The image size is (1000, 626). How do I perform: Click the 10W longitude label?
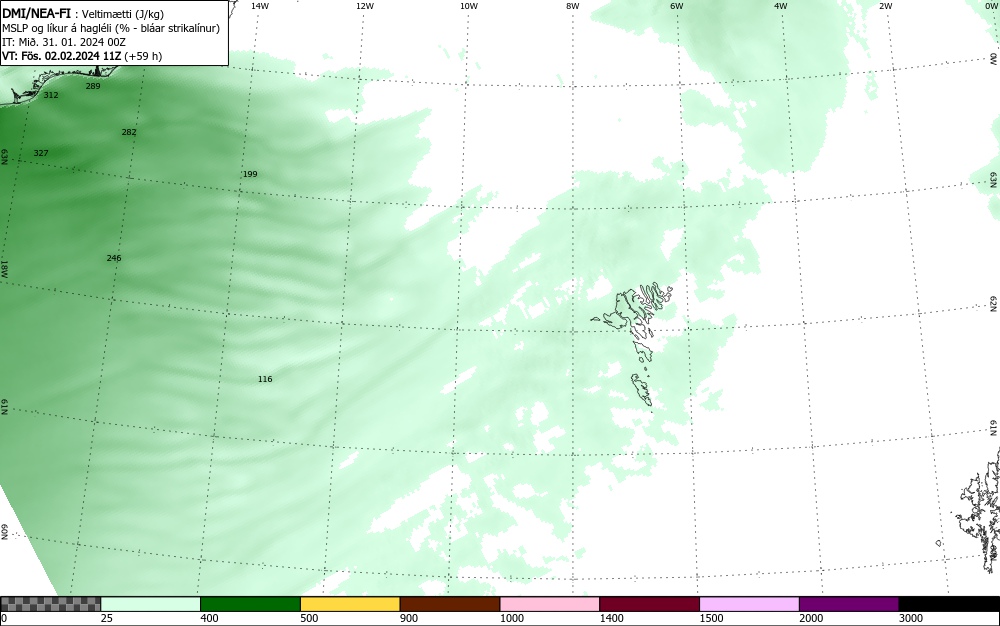[x=469, y=6]
